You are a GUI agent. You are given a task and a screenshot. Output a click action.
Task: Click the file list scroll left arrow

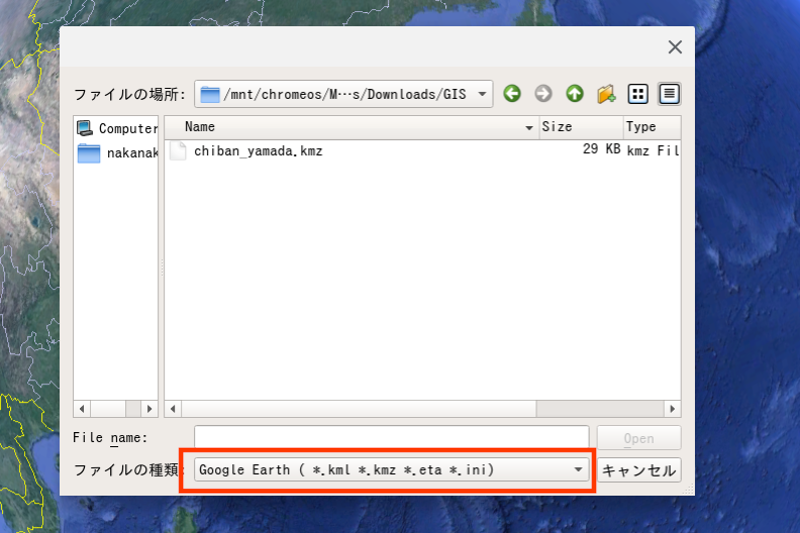pos(173,409)
